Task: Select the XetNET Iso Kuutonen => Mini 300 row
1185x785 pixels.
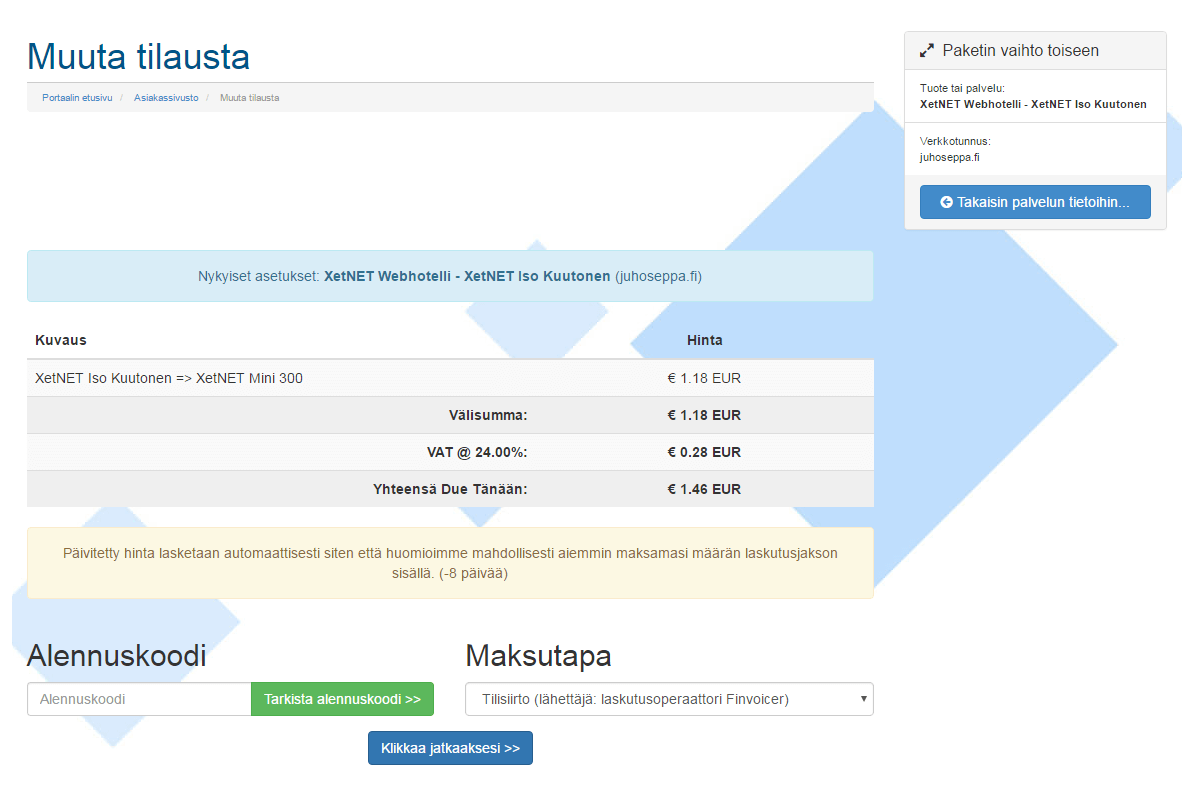Action: (x=169, y=378)
